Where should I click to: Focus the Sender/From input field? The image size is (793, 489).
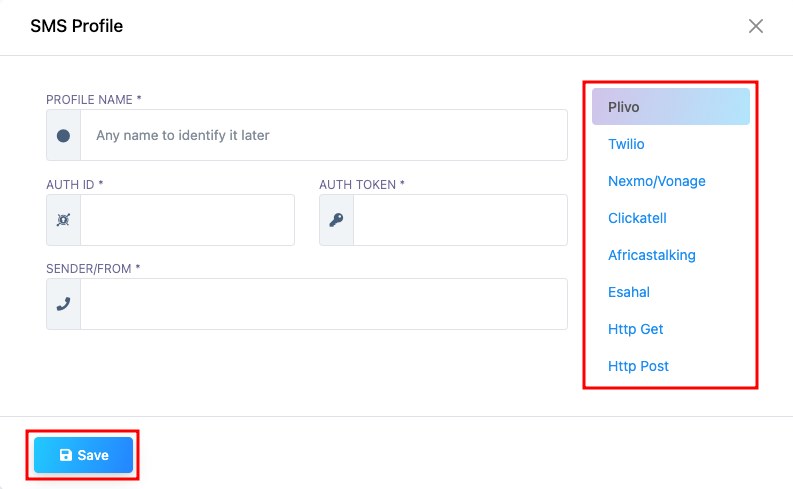point(324,304)
